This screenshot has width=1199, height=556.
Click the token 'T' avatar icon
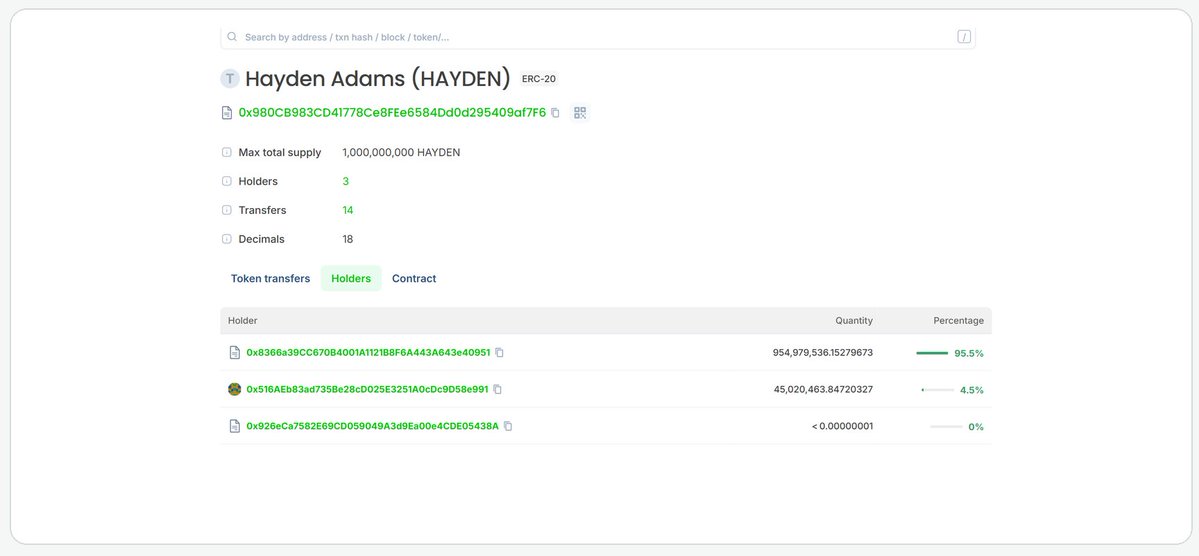pos(230,78)
